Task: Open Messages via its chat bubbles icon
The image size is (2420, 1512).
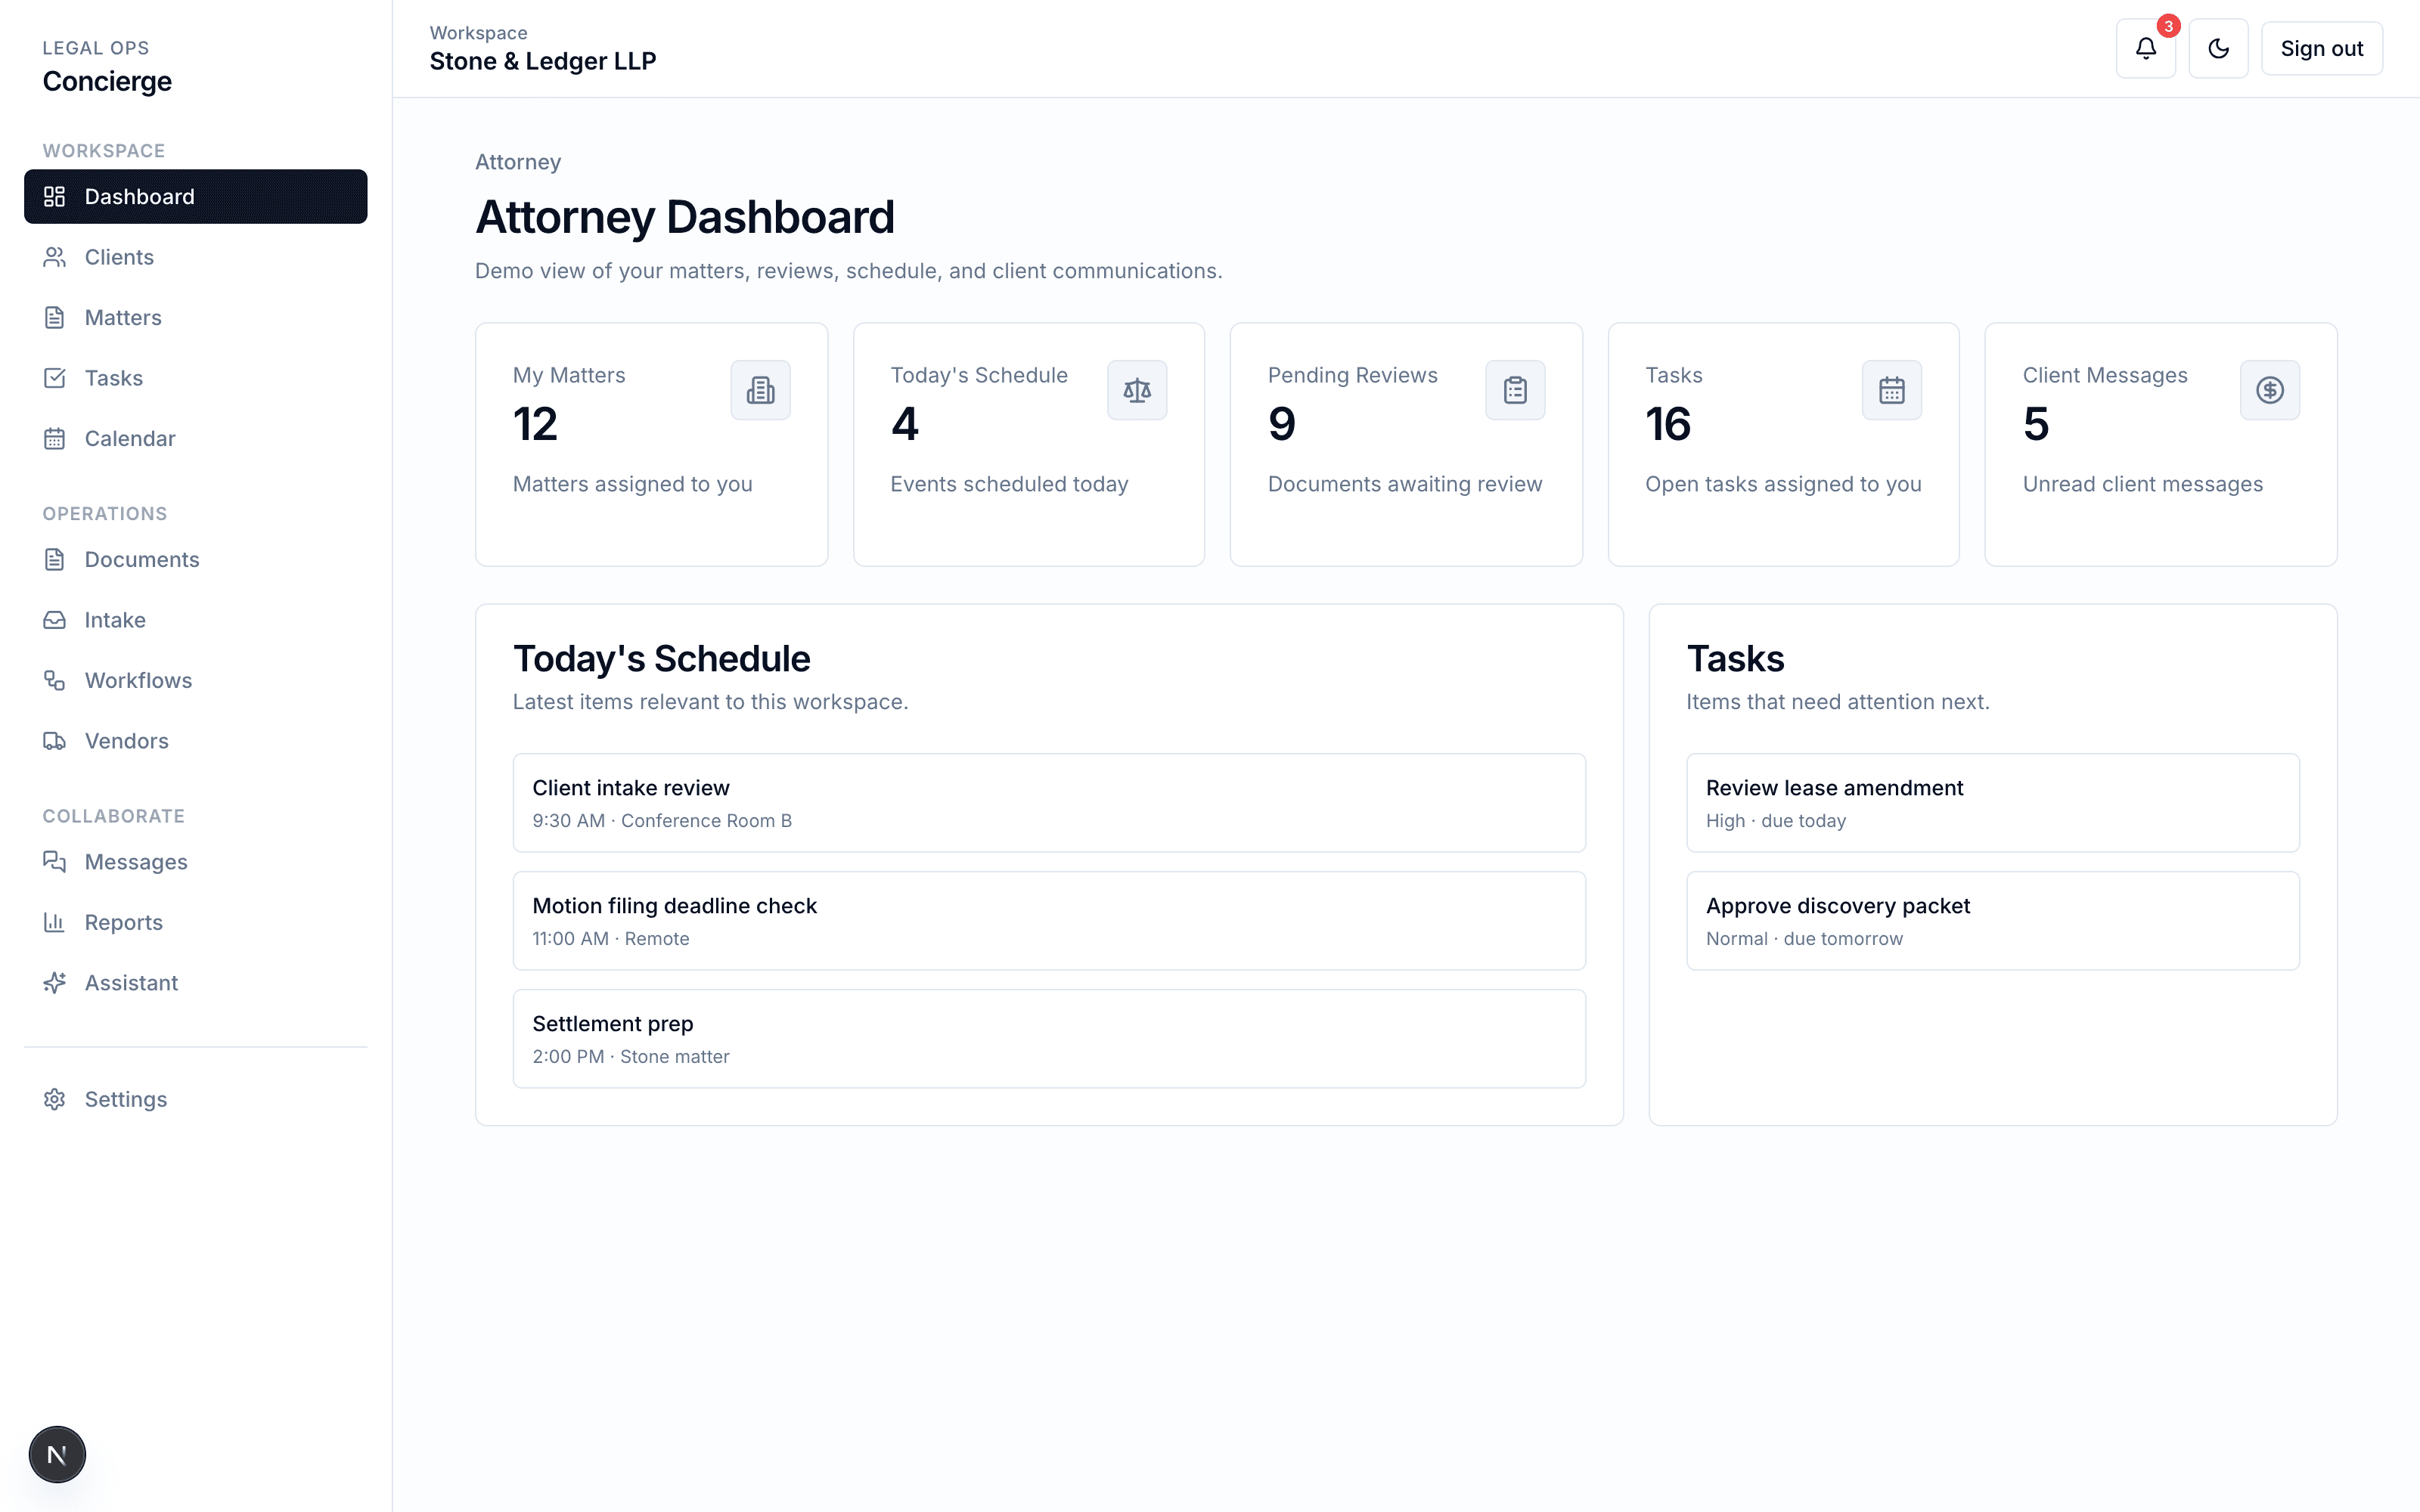Action: [x=54, y=862]
